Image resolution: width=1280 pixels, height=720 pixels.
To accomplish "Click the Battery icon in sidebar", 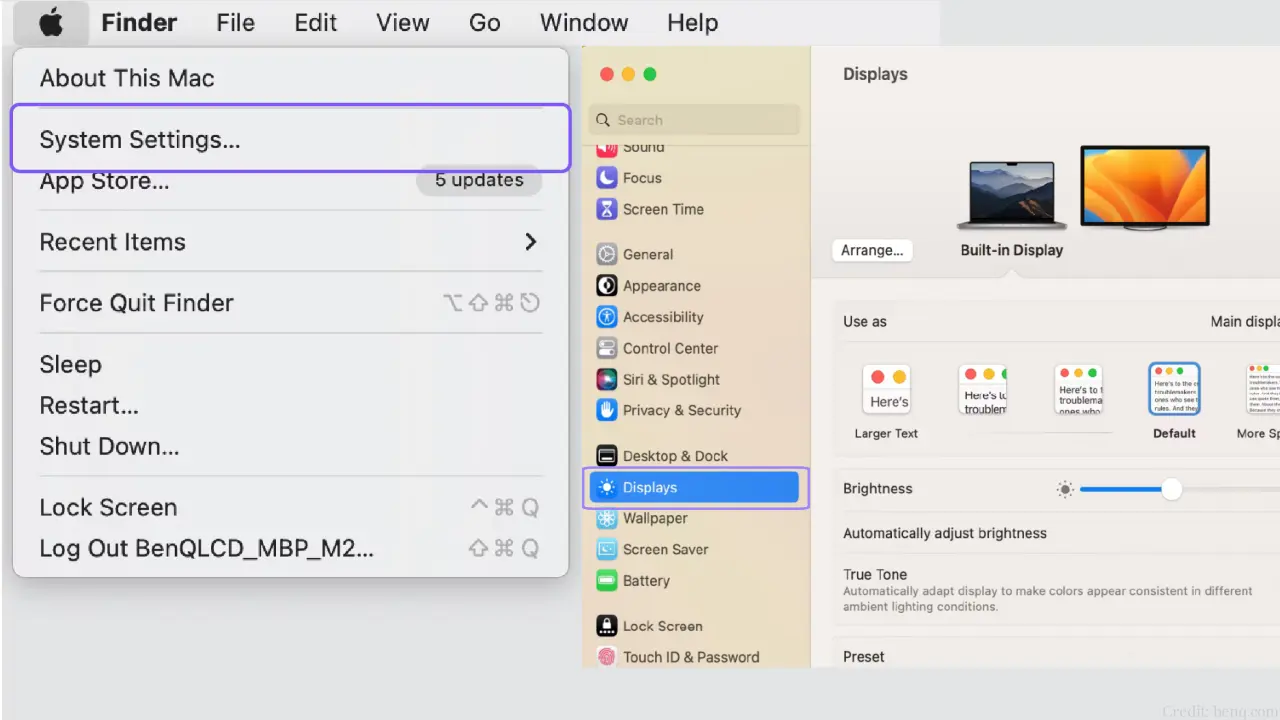I will point(606,580).
